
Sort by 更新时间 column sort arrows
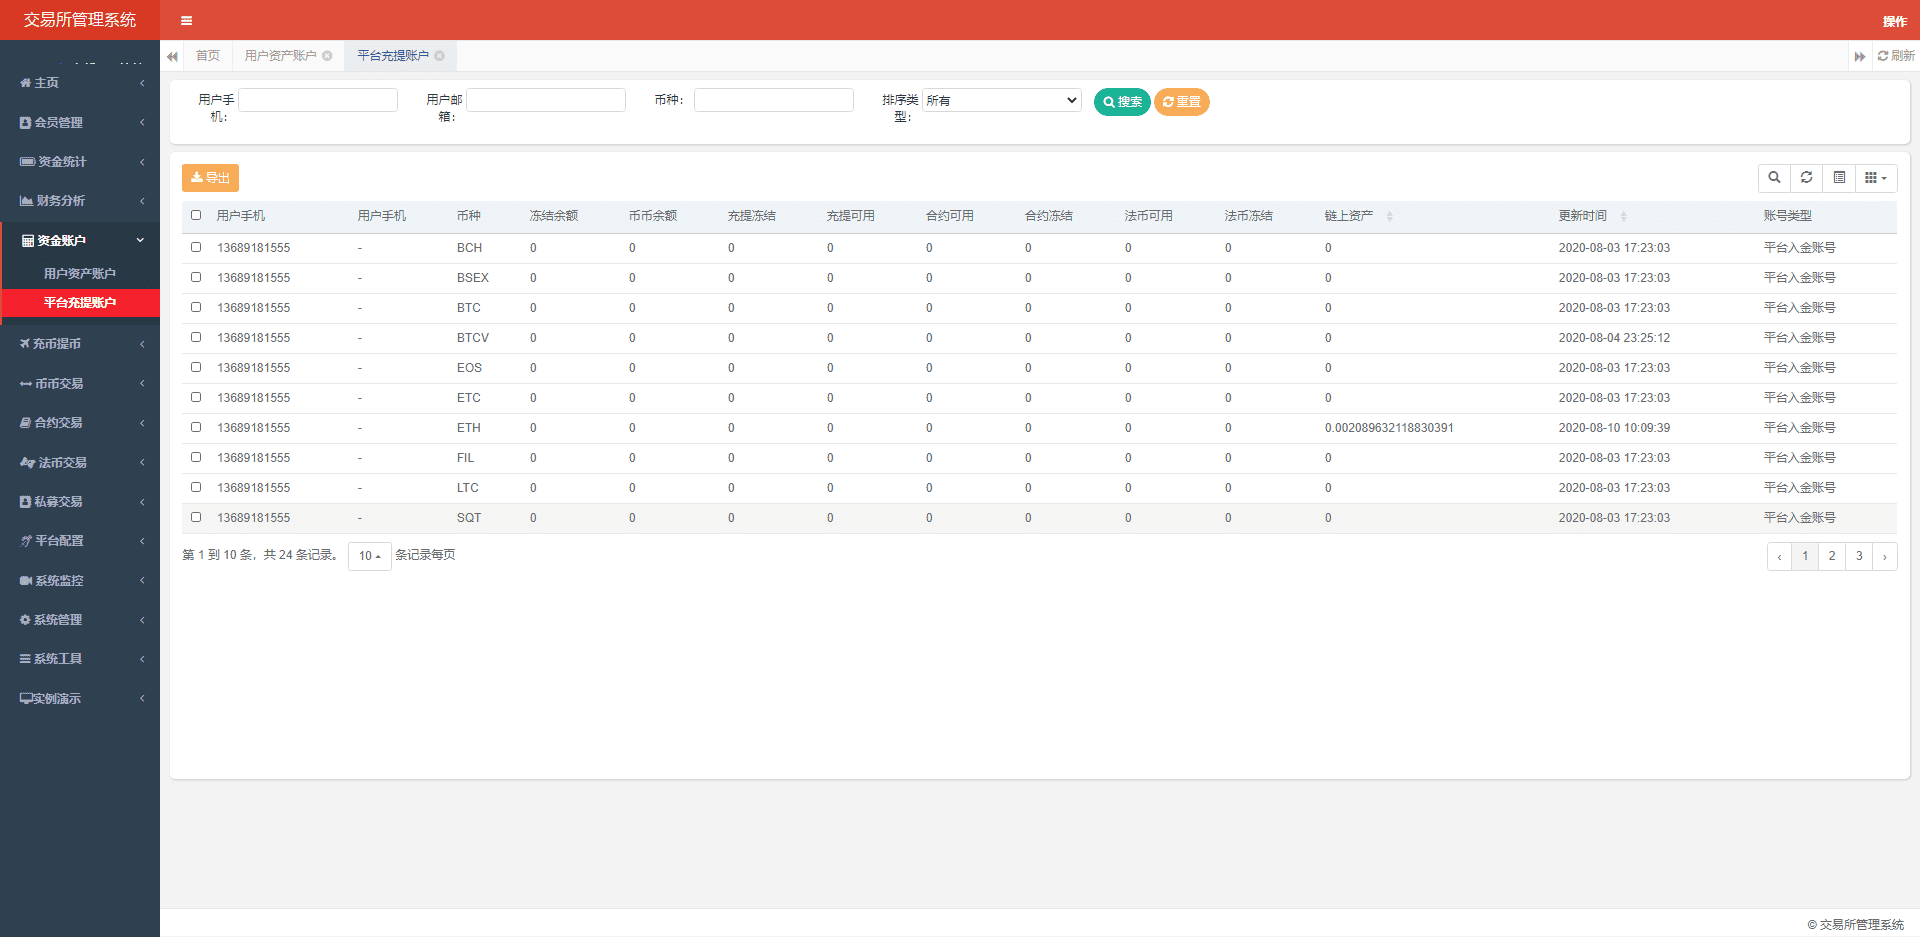tap(1623, 216)
